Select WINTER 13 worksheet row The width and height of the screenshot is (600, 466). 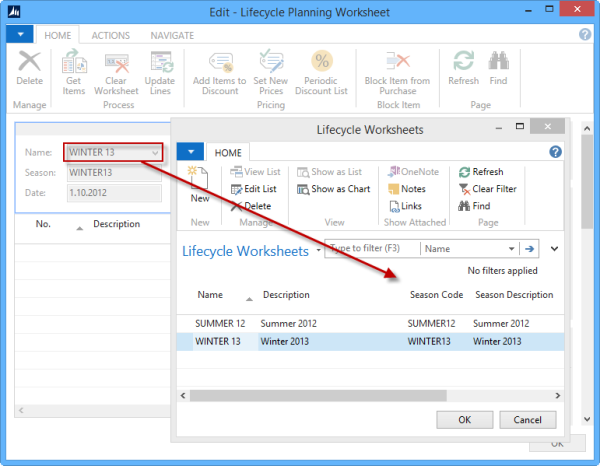(370, 342)
